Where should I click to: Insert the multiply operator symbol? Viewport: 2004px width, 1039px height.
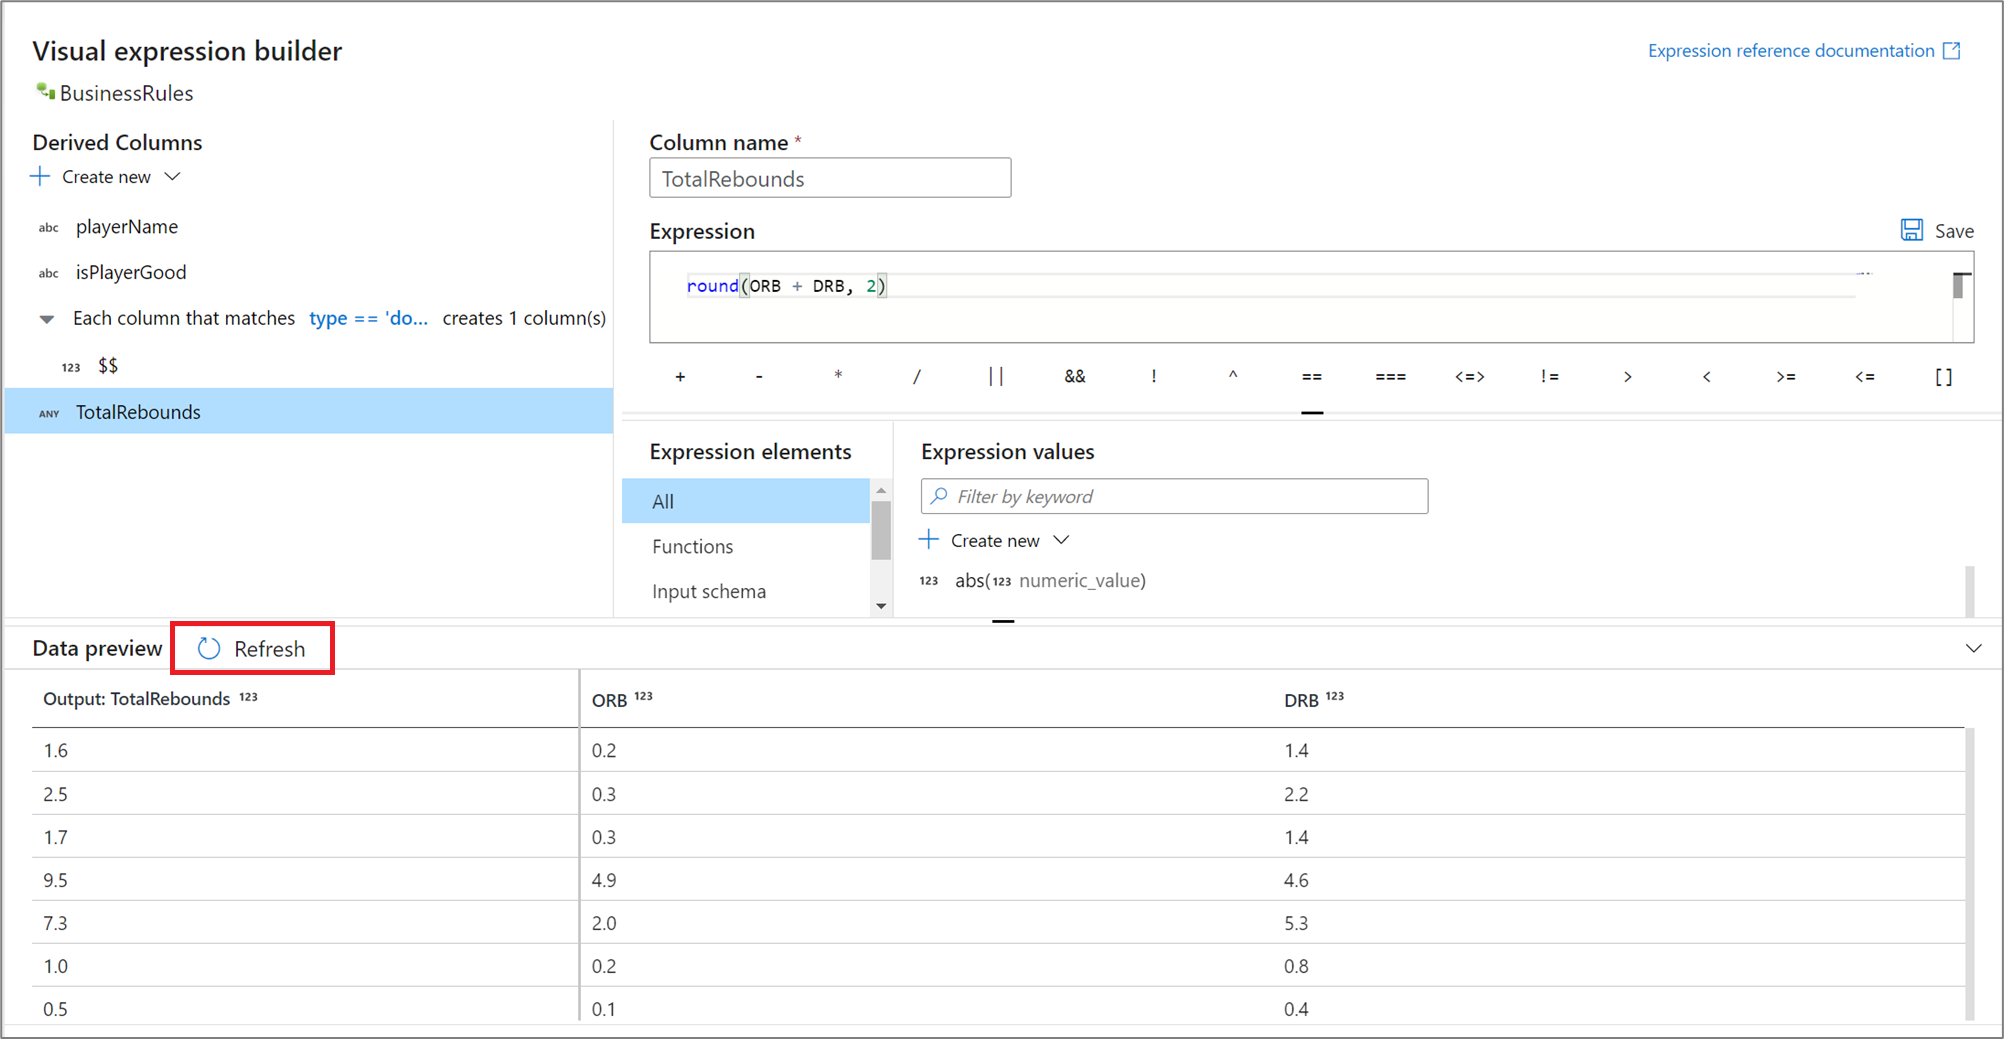(x=838, y=377)
